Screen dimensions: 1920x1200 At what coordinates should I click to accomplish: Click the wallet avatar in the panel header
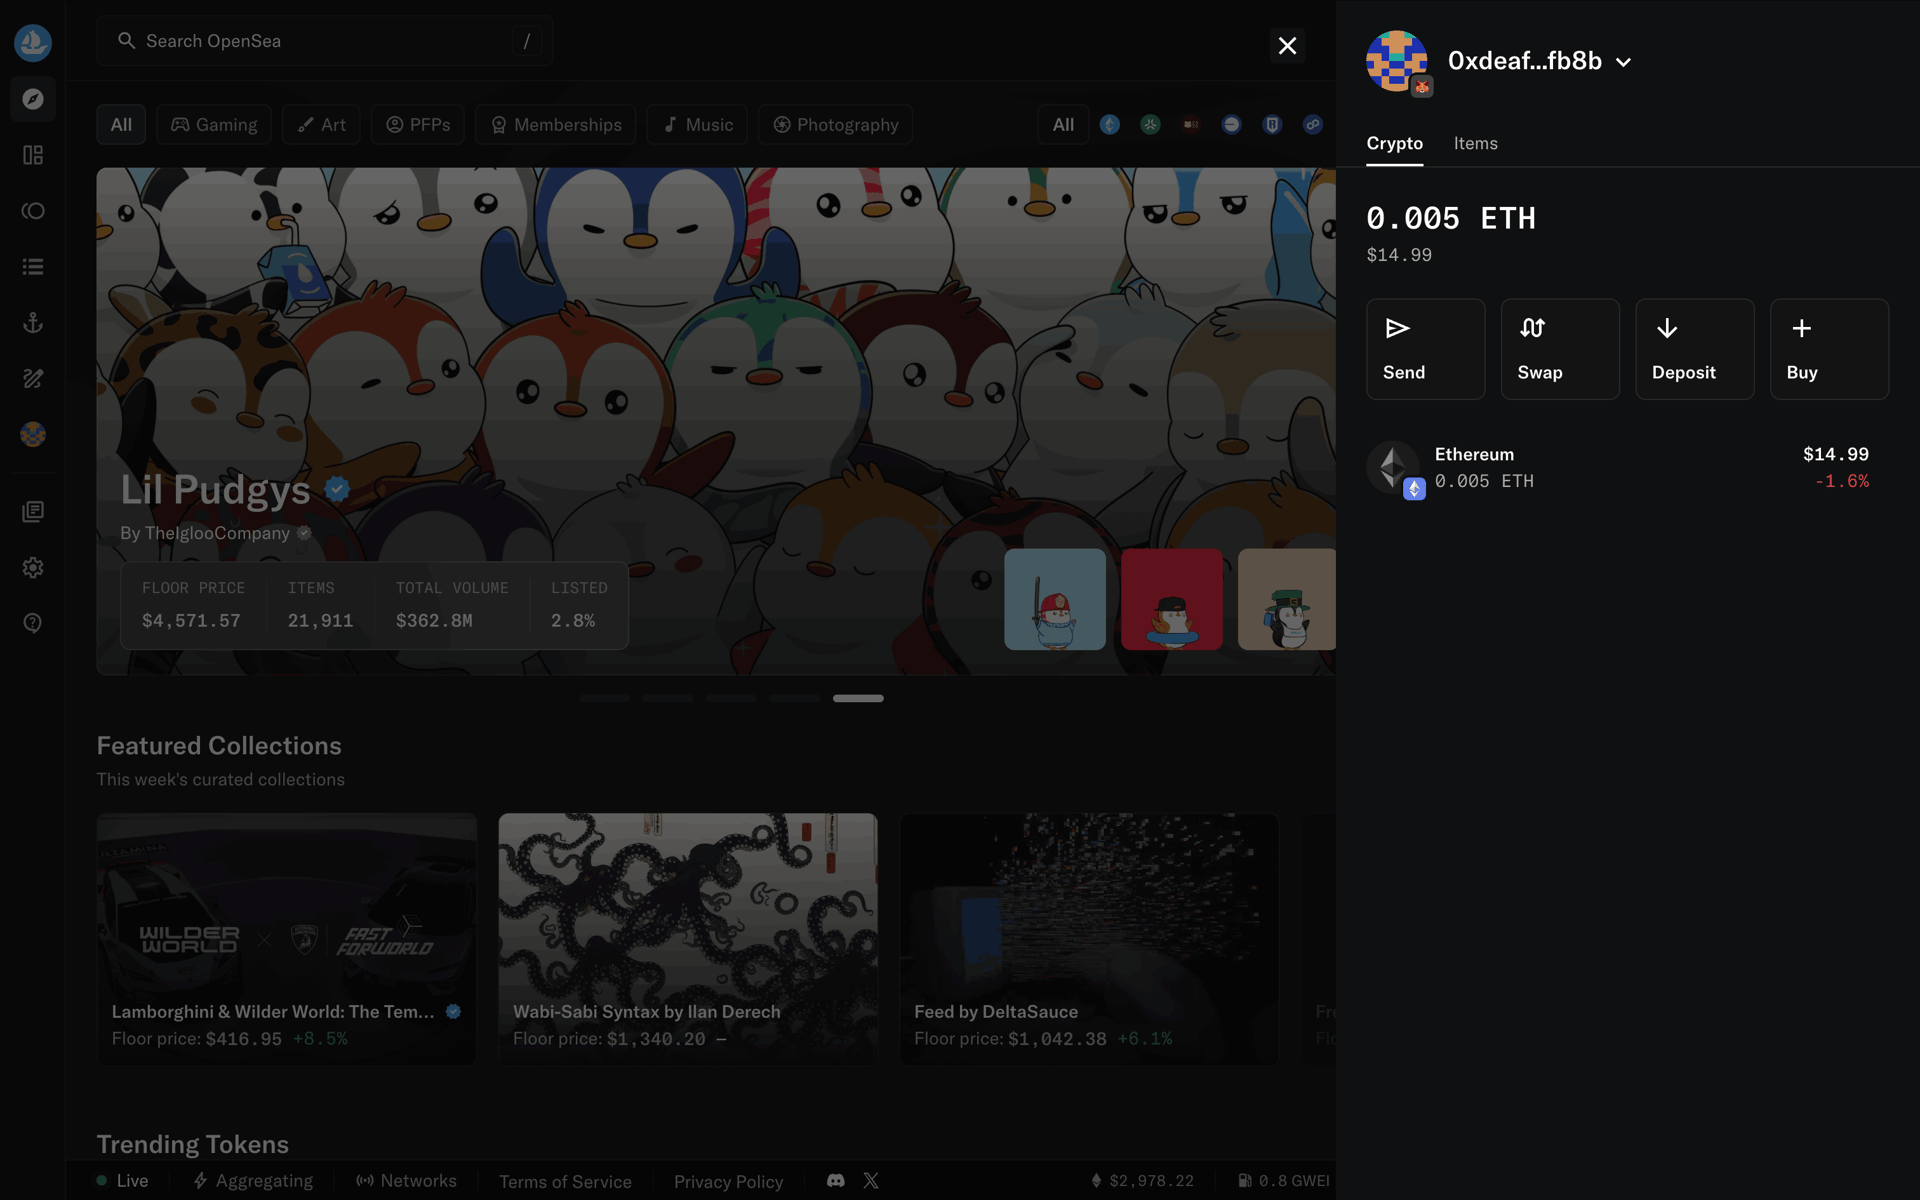(x=1397, y=61)
